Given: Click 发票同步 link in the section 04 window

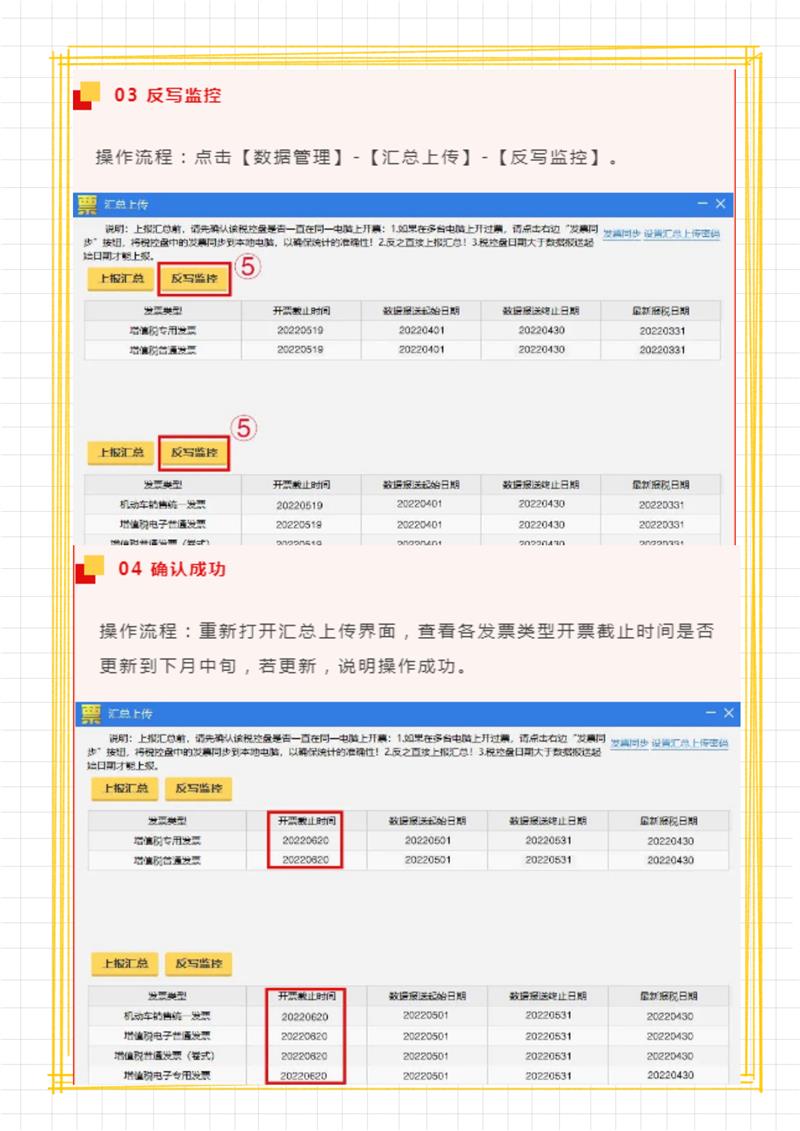Looking at the screenshot, I should pos(627,743).
